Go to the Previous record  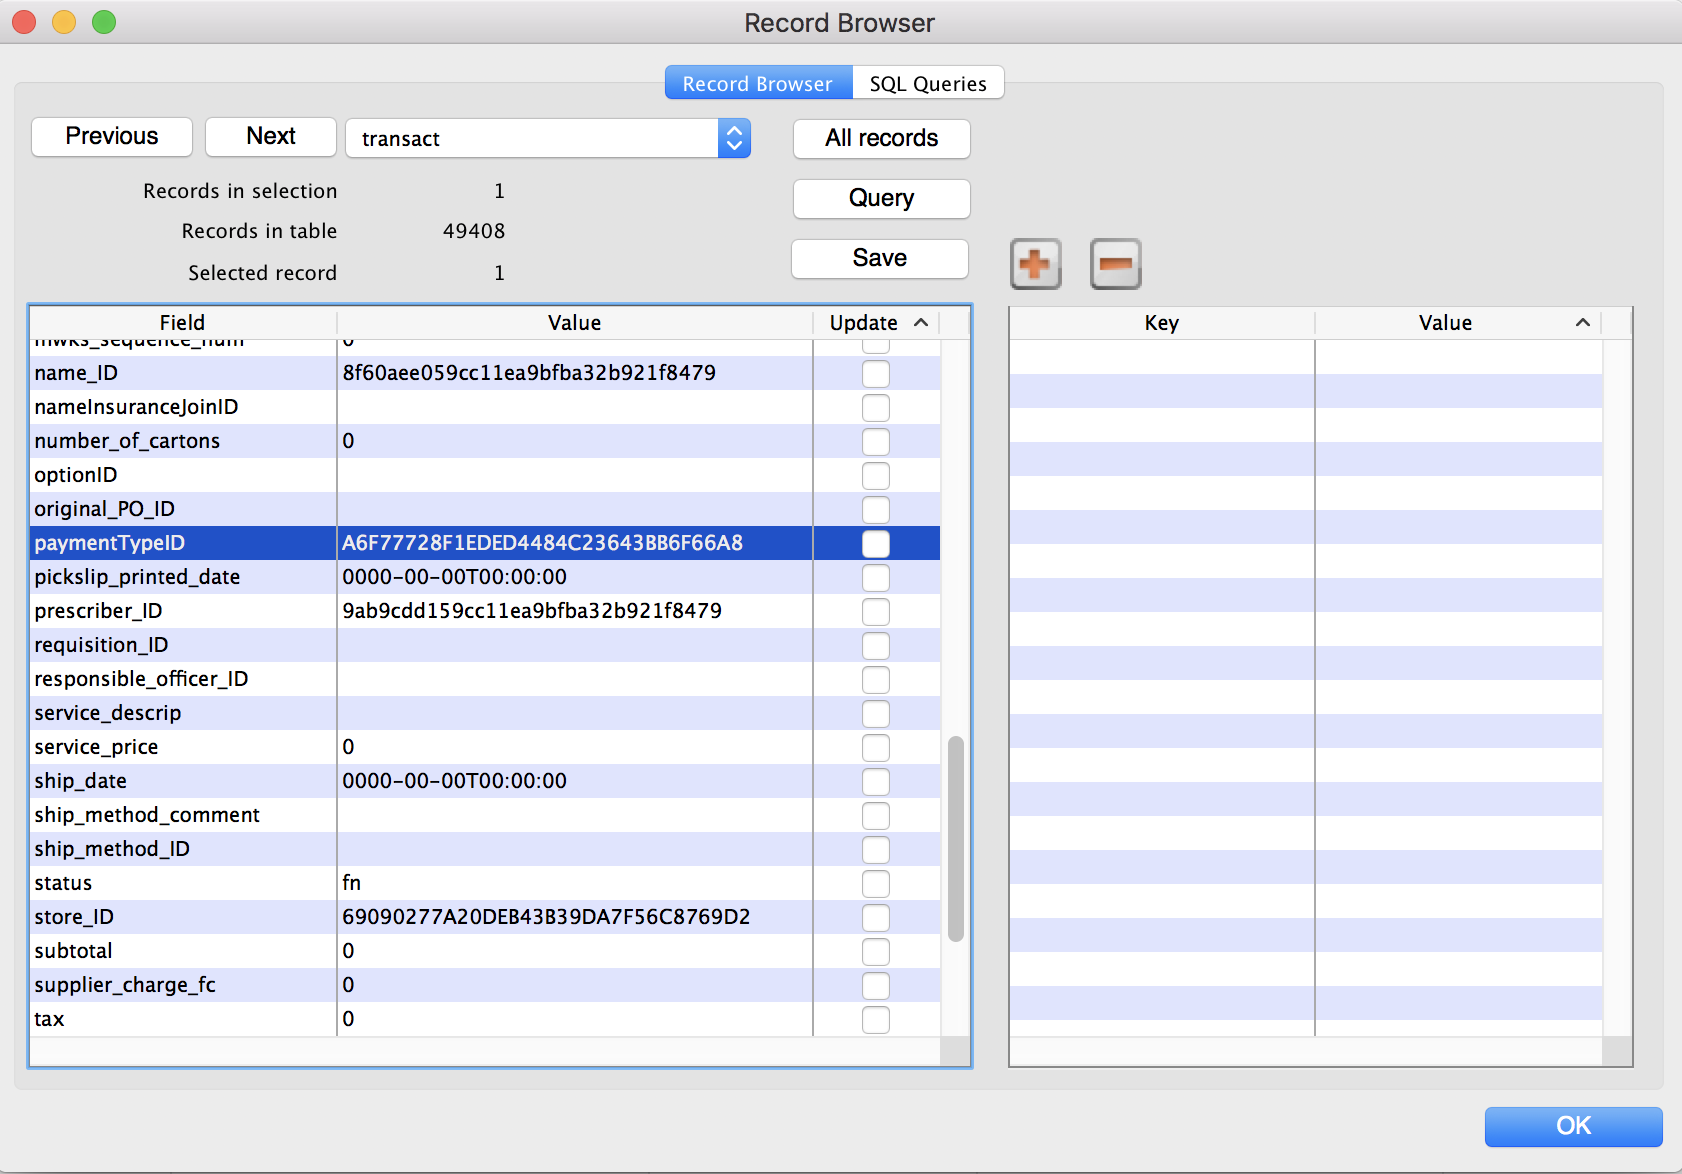click(x=112, y=136)
